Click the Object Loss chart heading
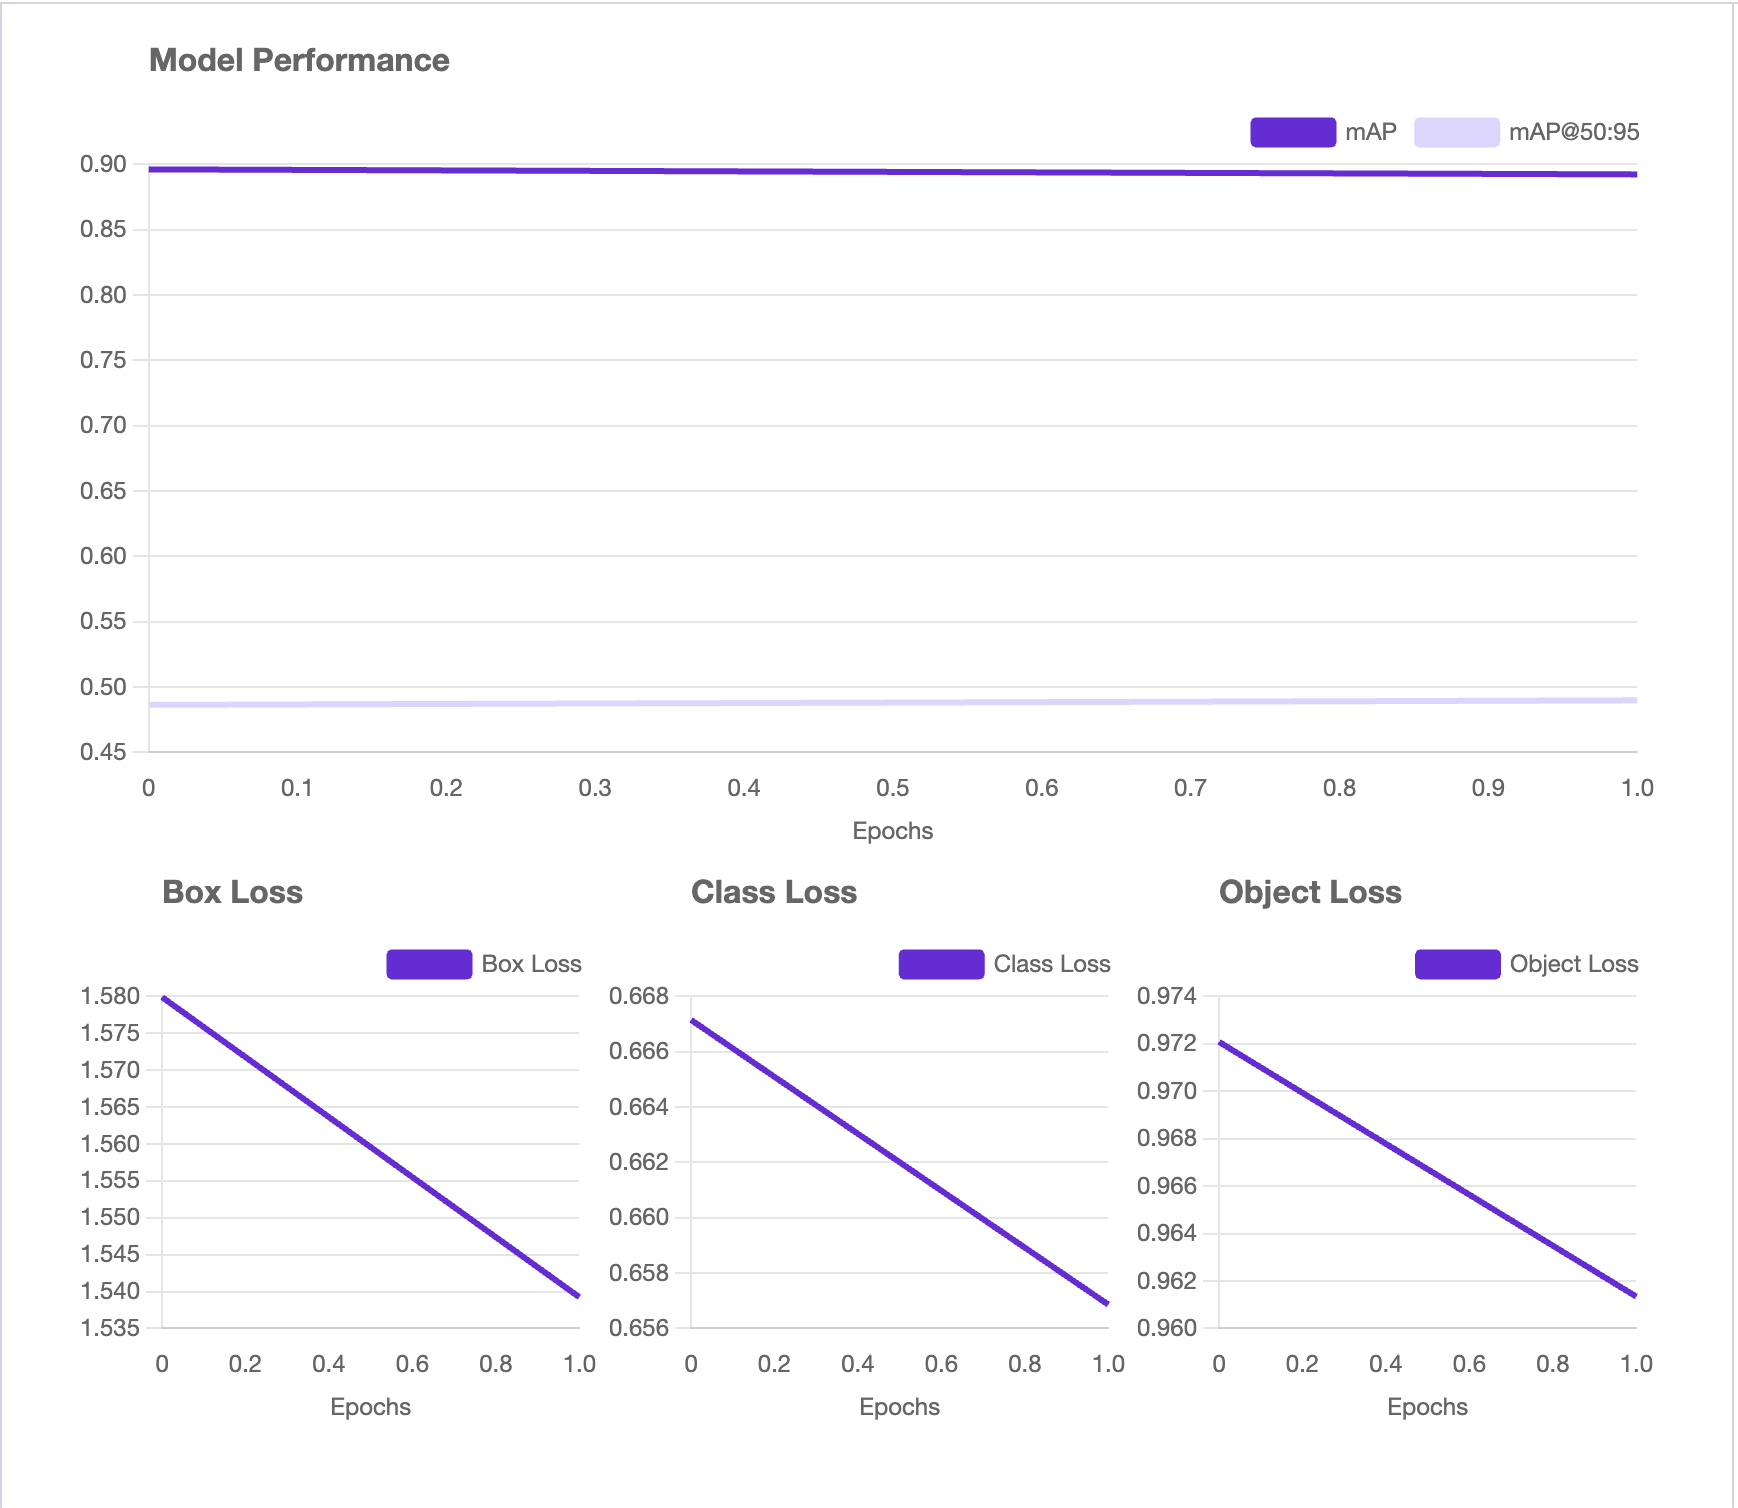 click(1309, 892)
